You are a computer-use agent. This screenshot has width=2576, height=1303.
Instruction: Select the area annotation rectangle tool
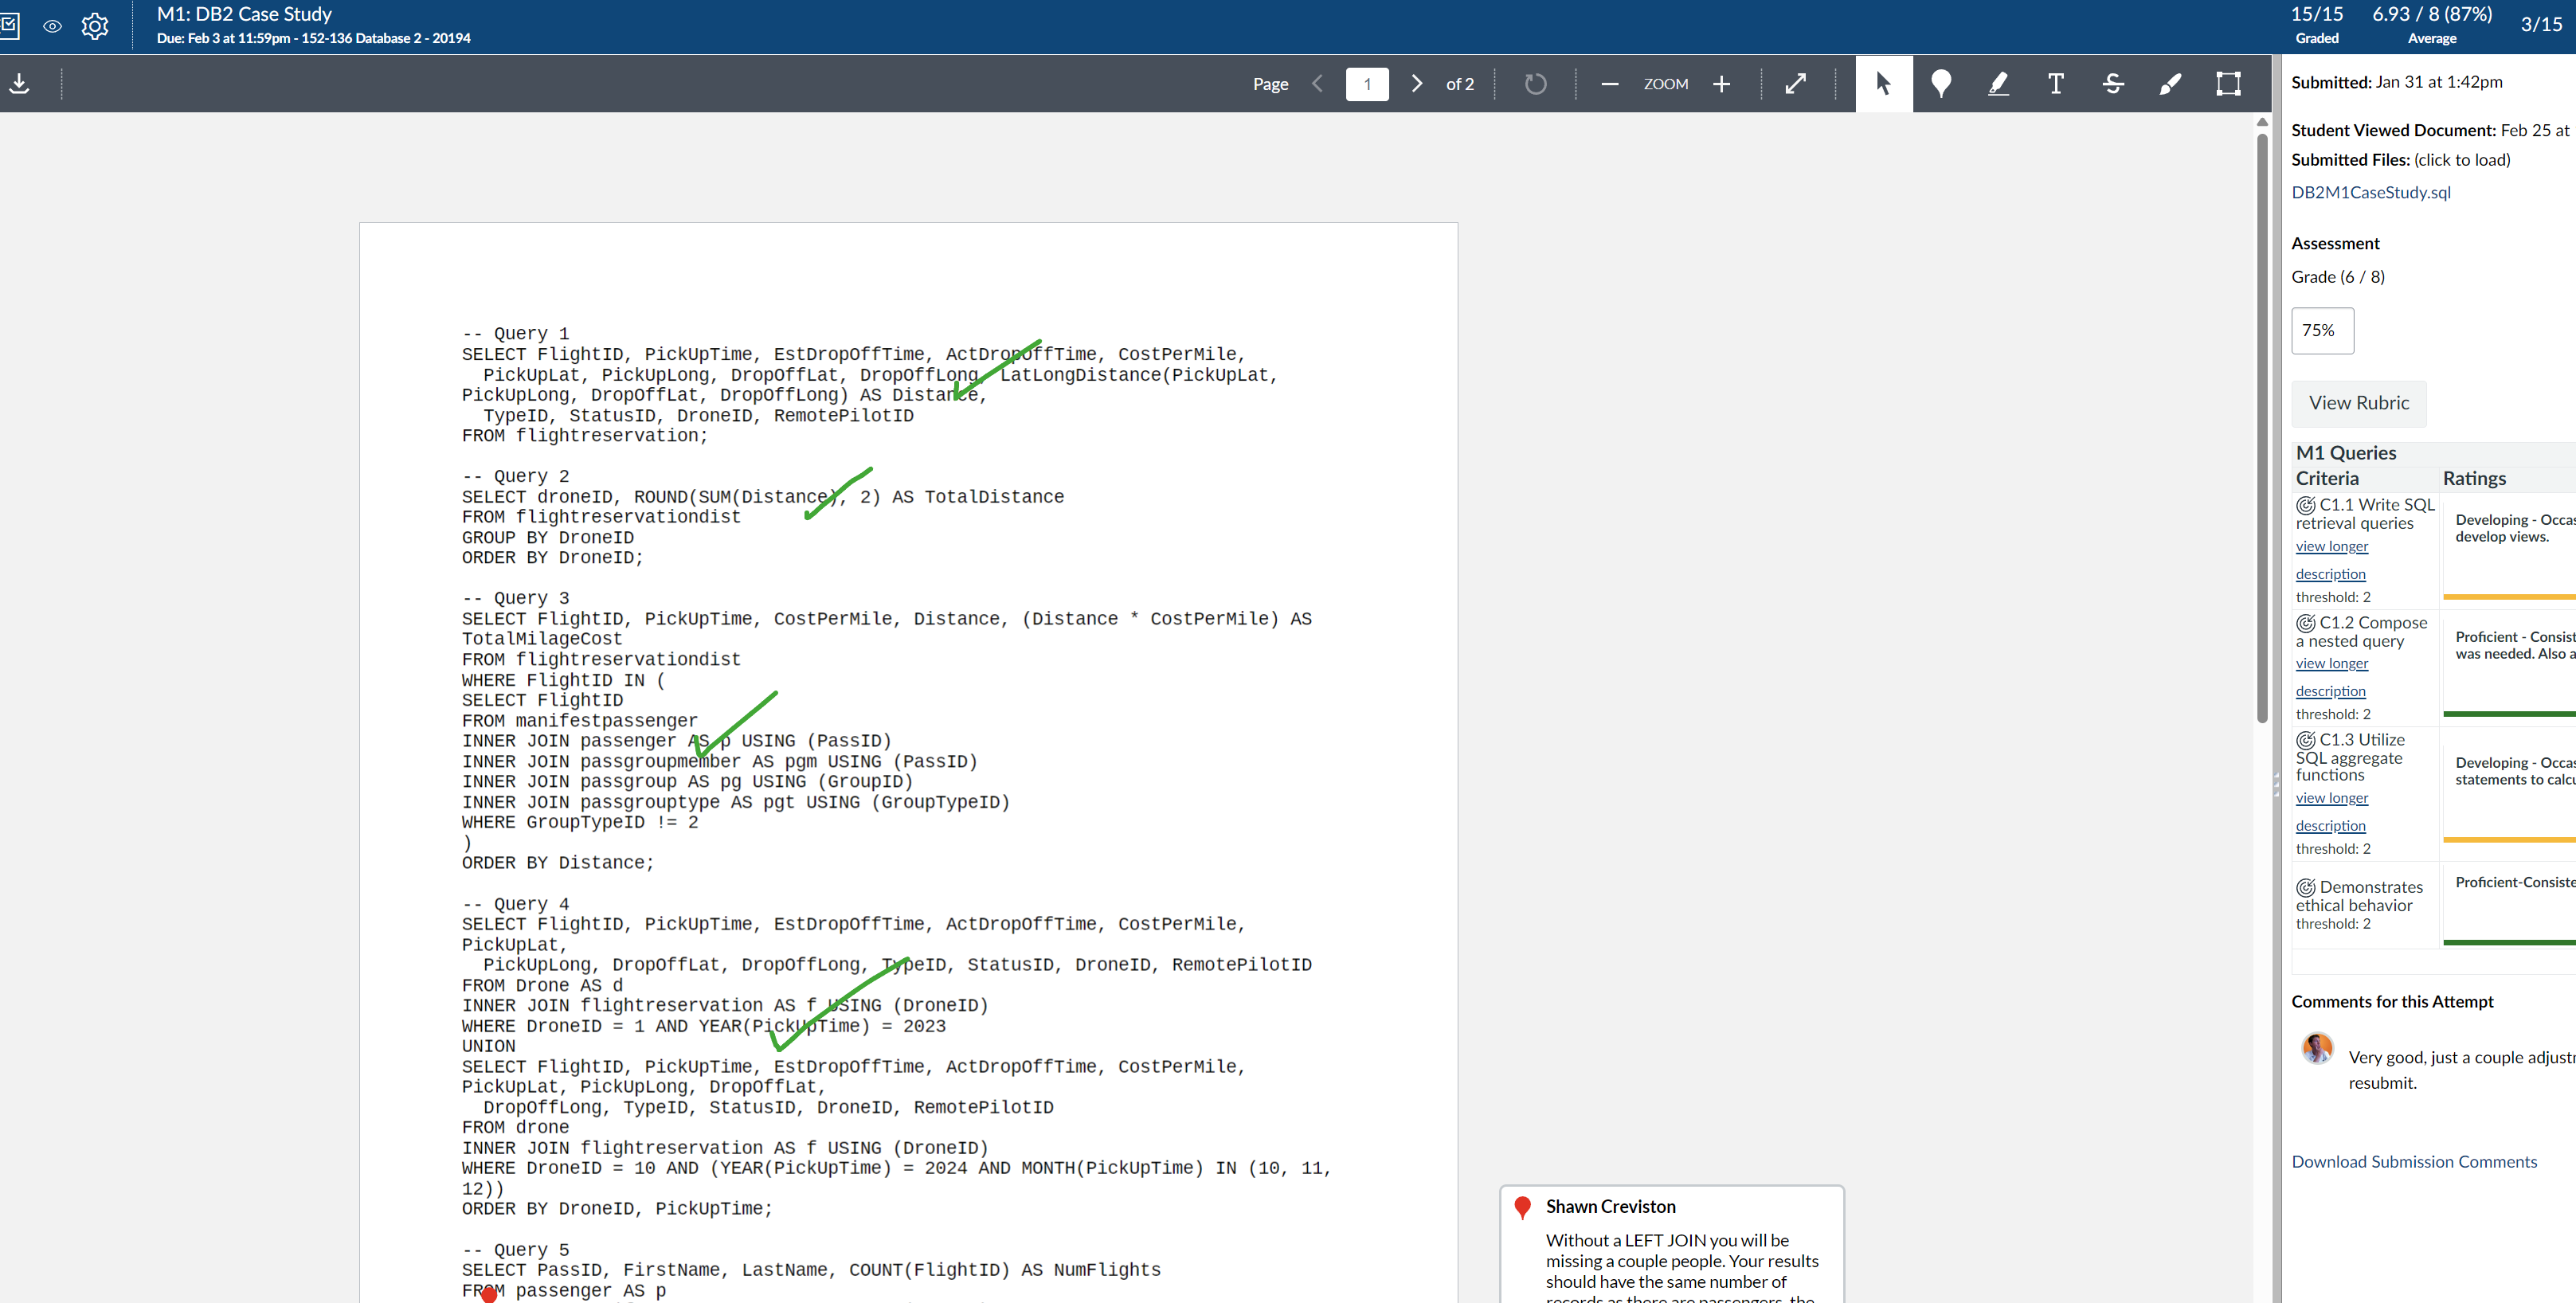click(x=2227, y=84)
